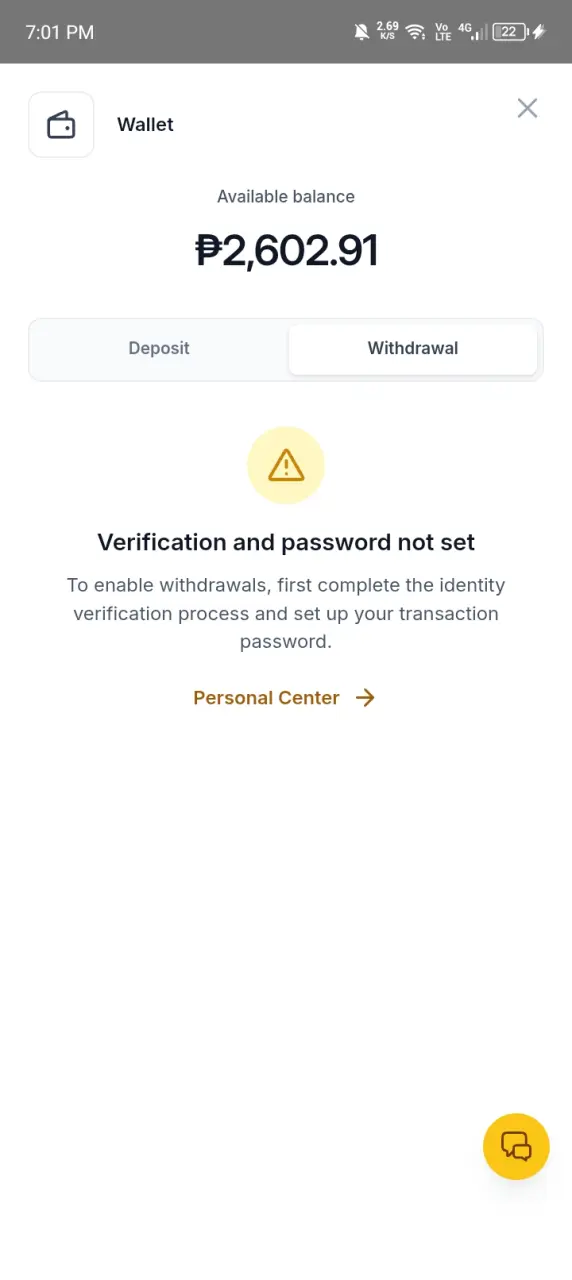Close the Wallet panel with the X
572x1280 pixels.
pos(527,108)
